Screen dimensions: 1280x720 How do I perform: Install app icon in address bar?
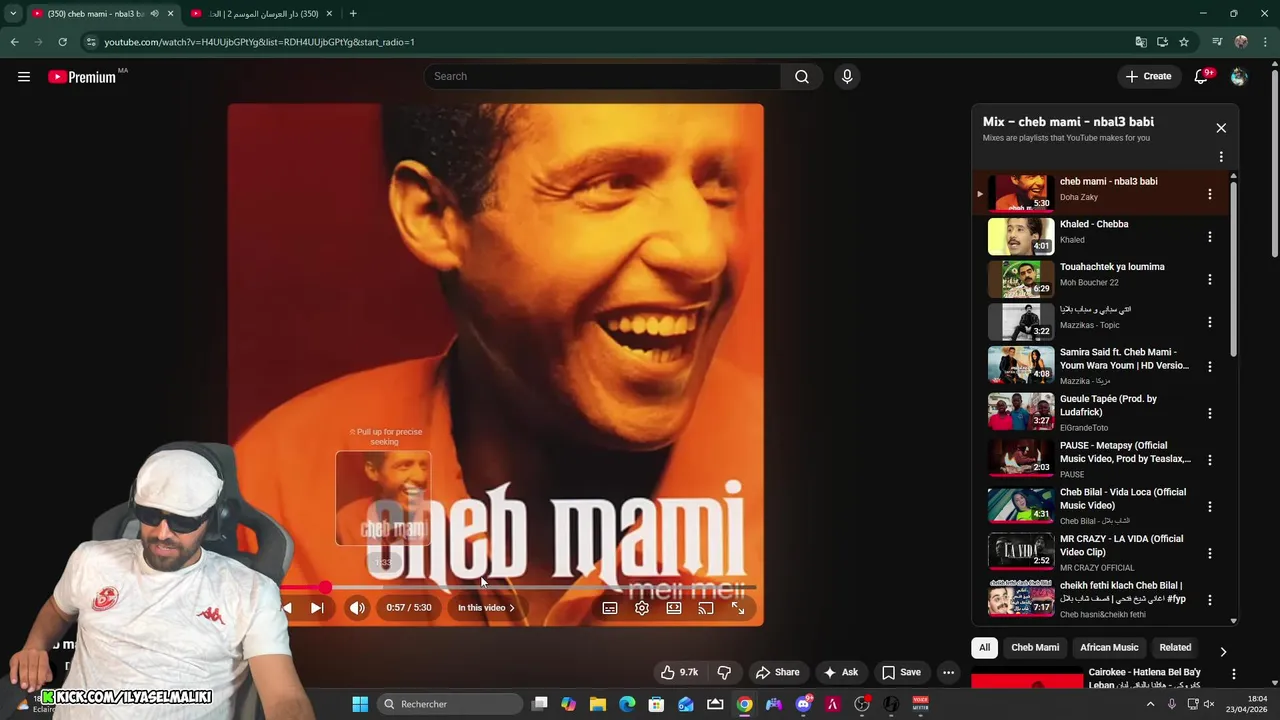point(1162,42)
